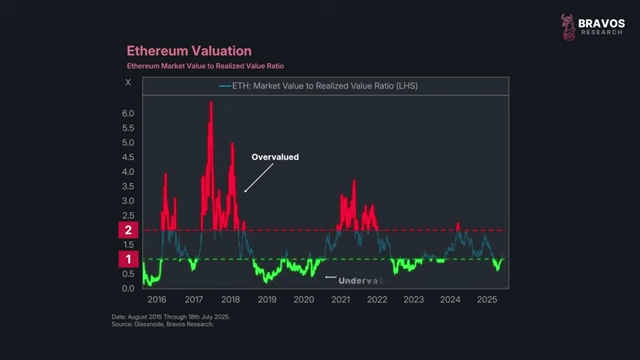
Task: Click the red highlighted '2' threshold label
Action: (x=128, y=230)
